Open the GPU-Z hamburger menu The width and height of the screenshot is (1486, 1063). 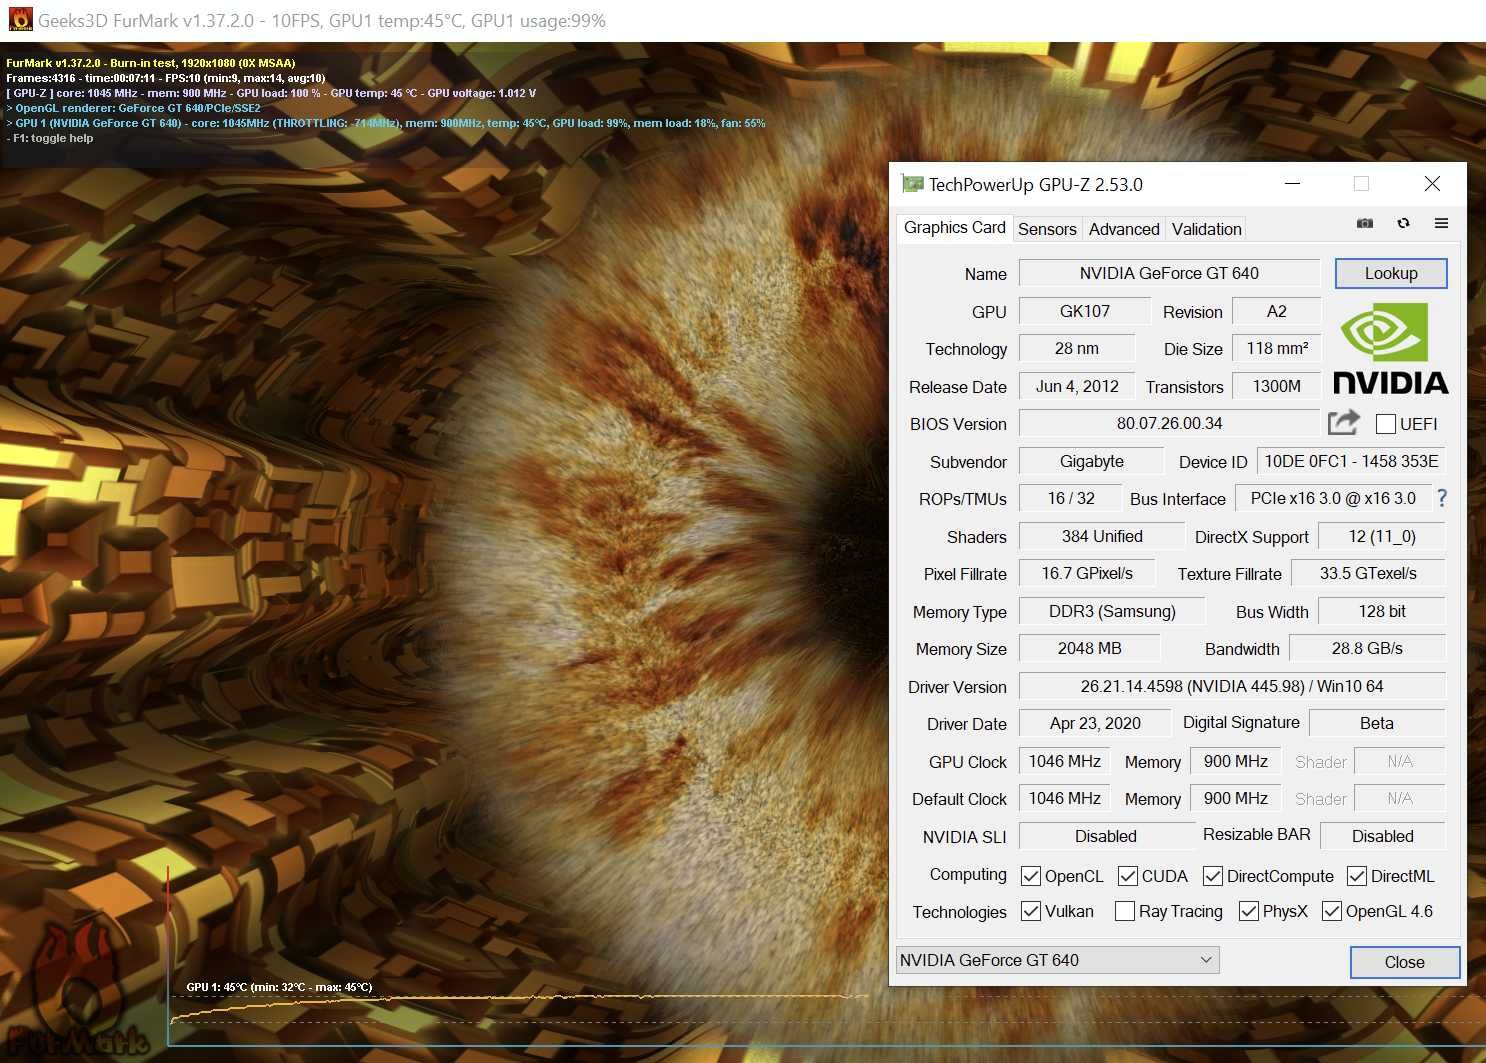tap(1441, 223)
